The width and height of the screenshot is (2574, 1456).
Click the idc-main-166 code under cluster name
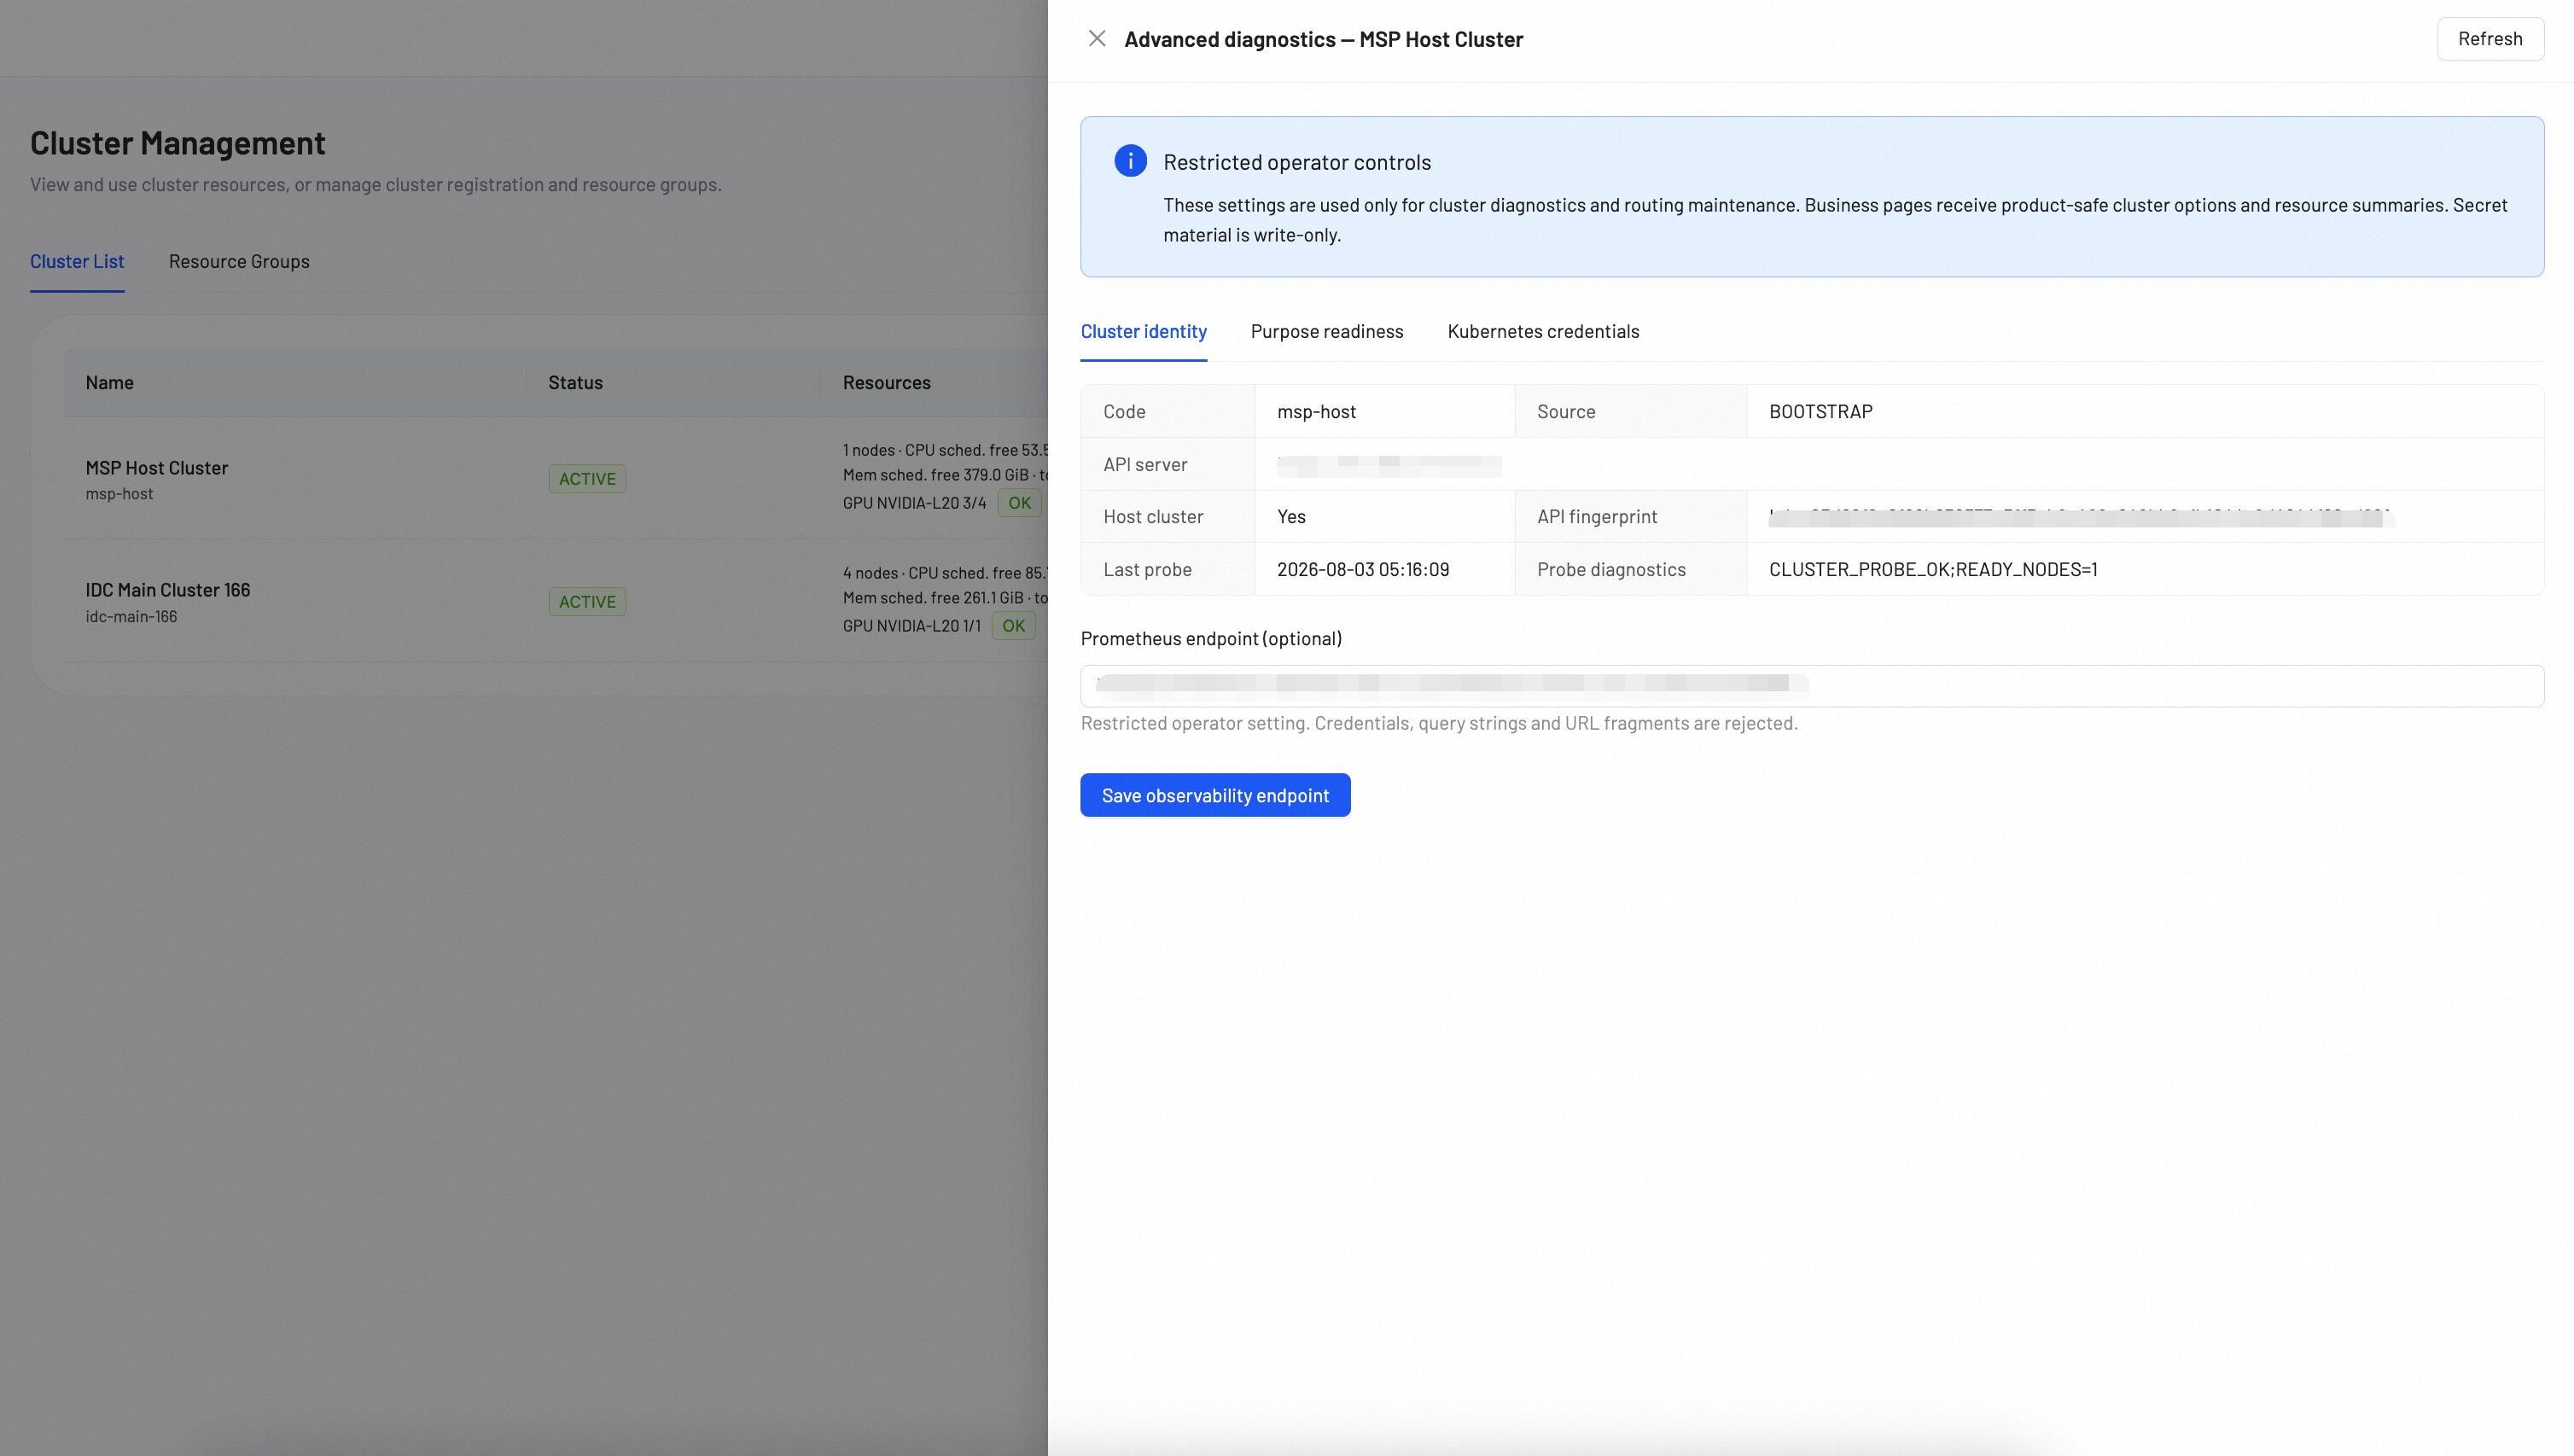pos(131,617)
